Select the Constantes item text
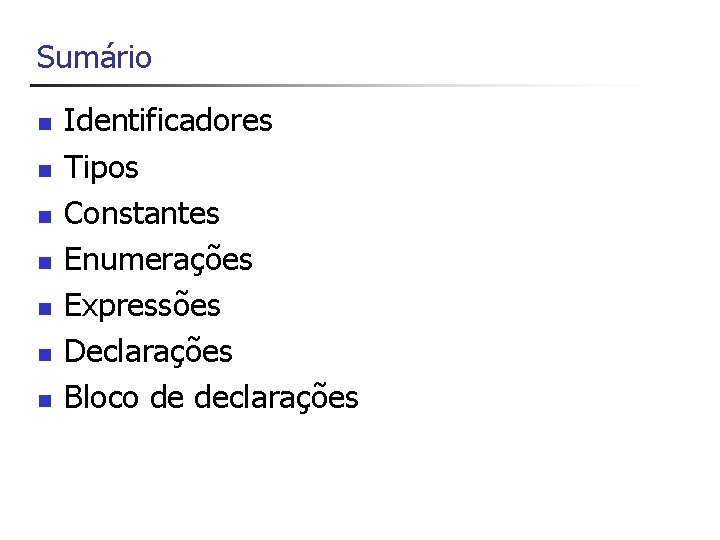The image size is (720, 540). [x=141, y=213]
